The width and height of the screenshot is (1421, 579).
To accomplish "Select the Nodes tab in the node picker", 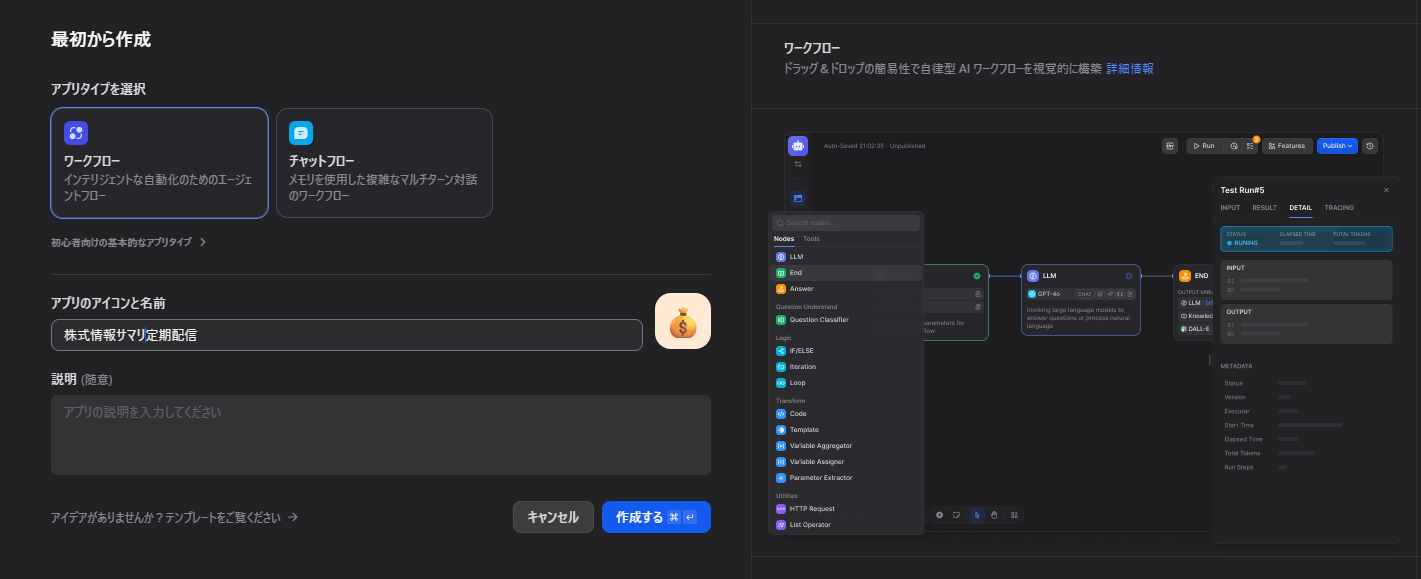I will [784, 239].
